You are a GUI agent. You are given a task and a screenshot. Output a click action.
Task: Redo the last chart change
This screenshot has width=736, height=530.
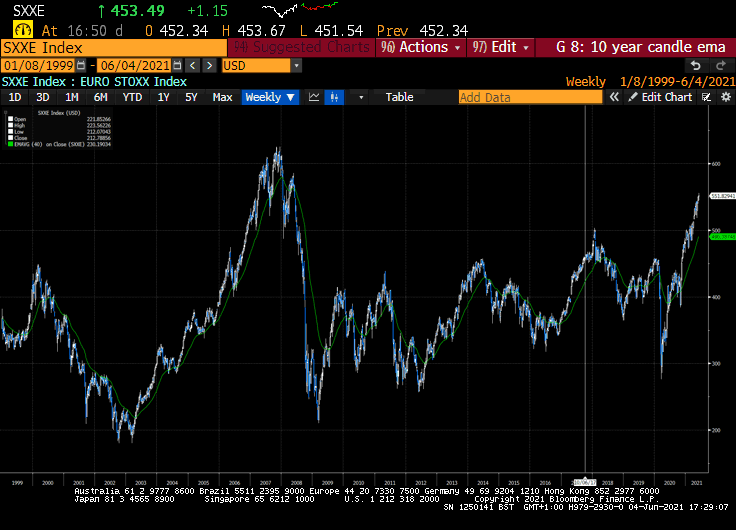tap(721, 65)
